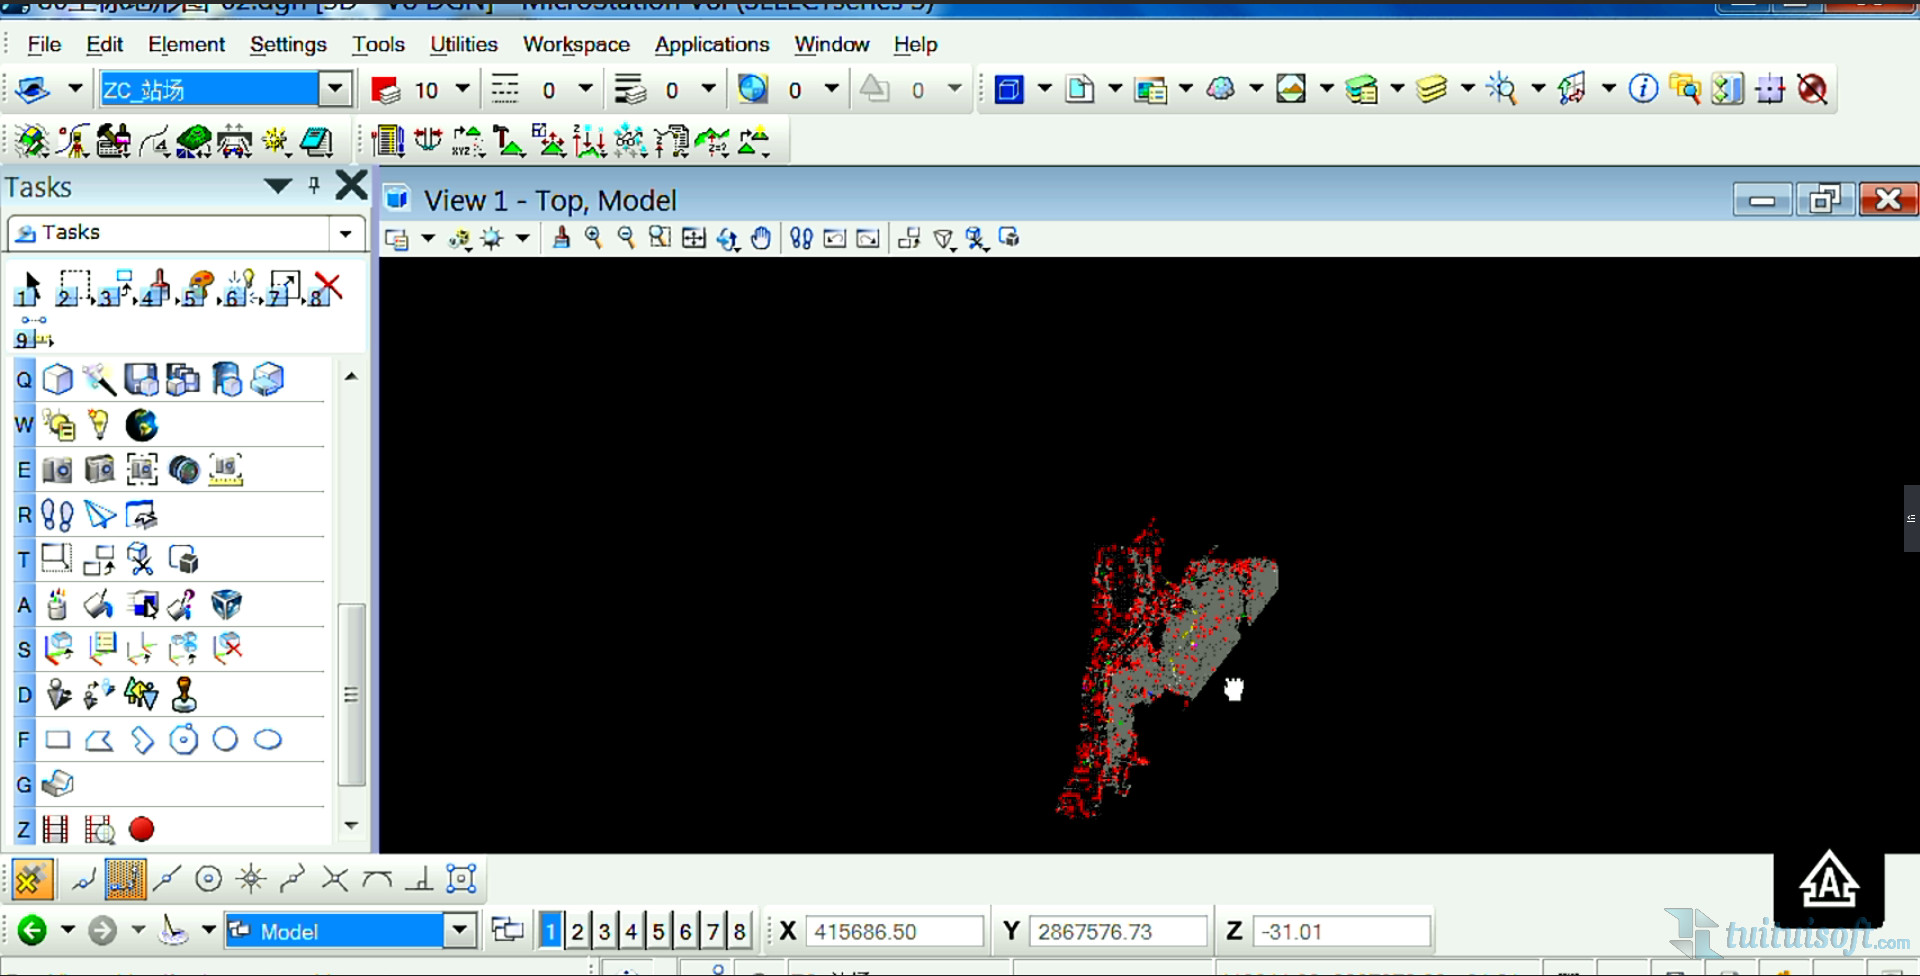Viewport: 1920px width, 976px height.
Task: Click the Fit View icon
Action: point(693,238)
